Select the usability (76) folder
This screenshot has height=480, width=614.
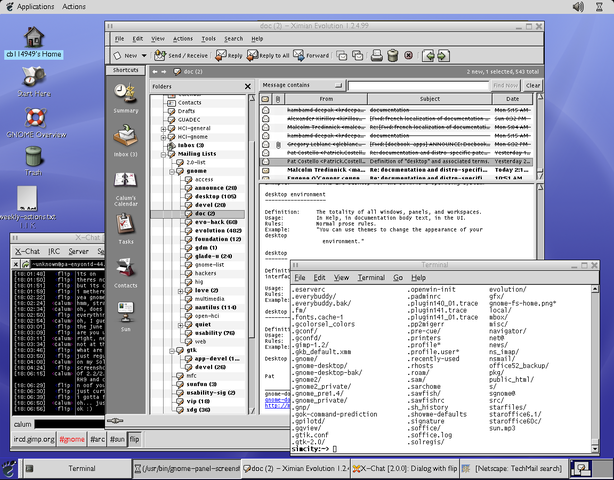point(215,333)
